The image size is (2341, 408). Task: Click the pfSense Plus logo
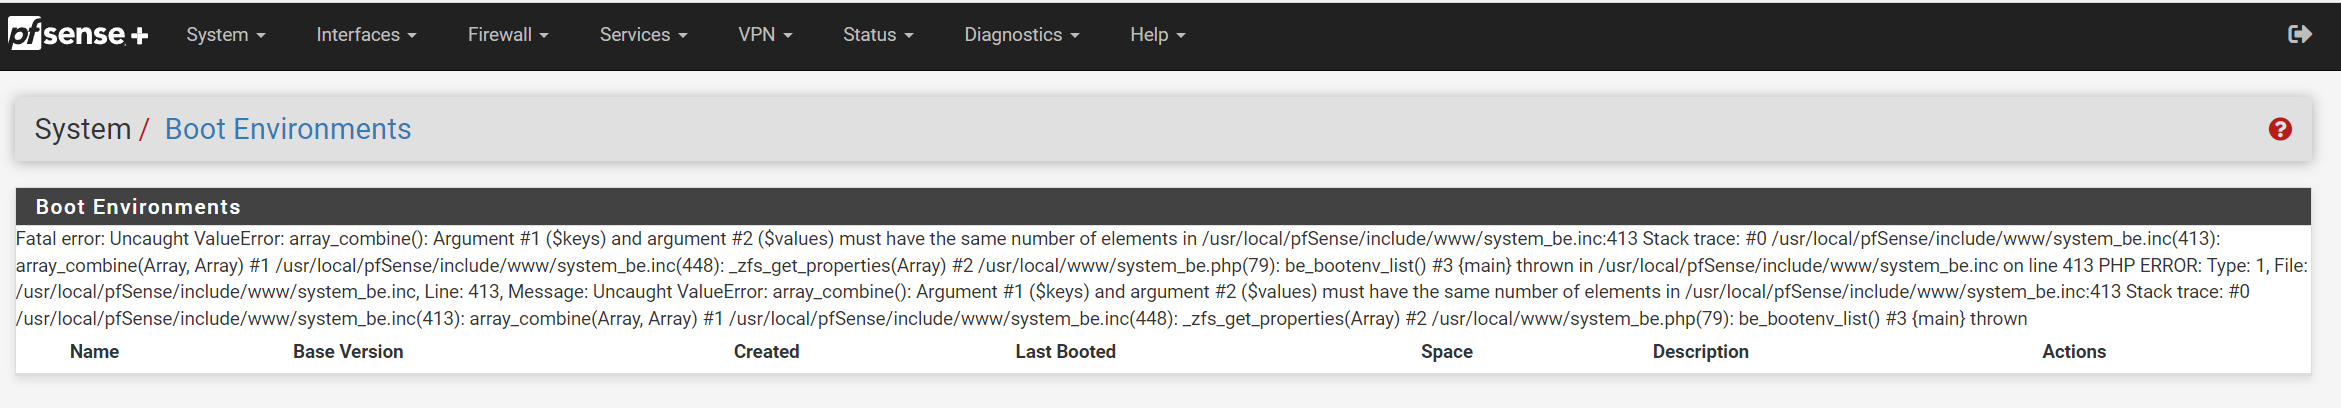click(x=78, y=35)
